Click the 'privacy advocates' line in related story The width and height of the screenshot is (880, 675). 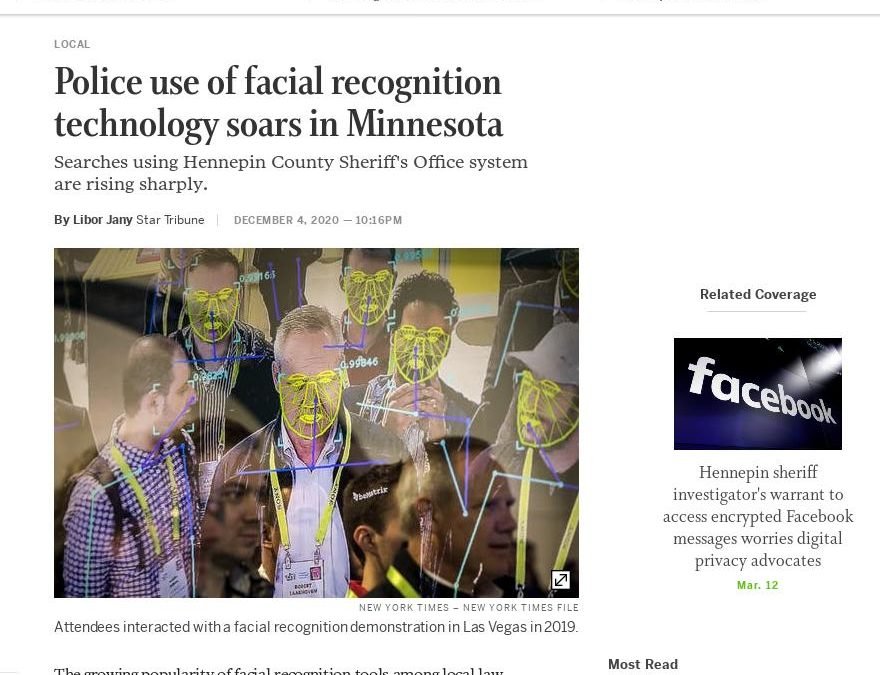(x=758, y=561)
